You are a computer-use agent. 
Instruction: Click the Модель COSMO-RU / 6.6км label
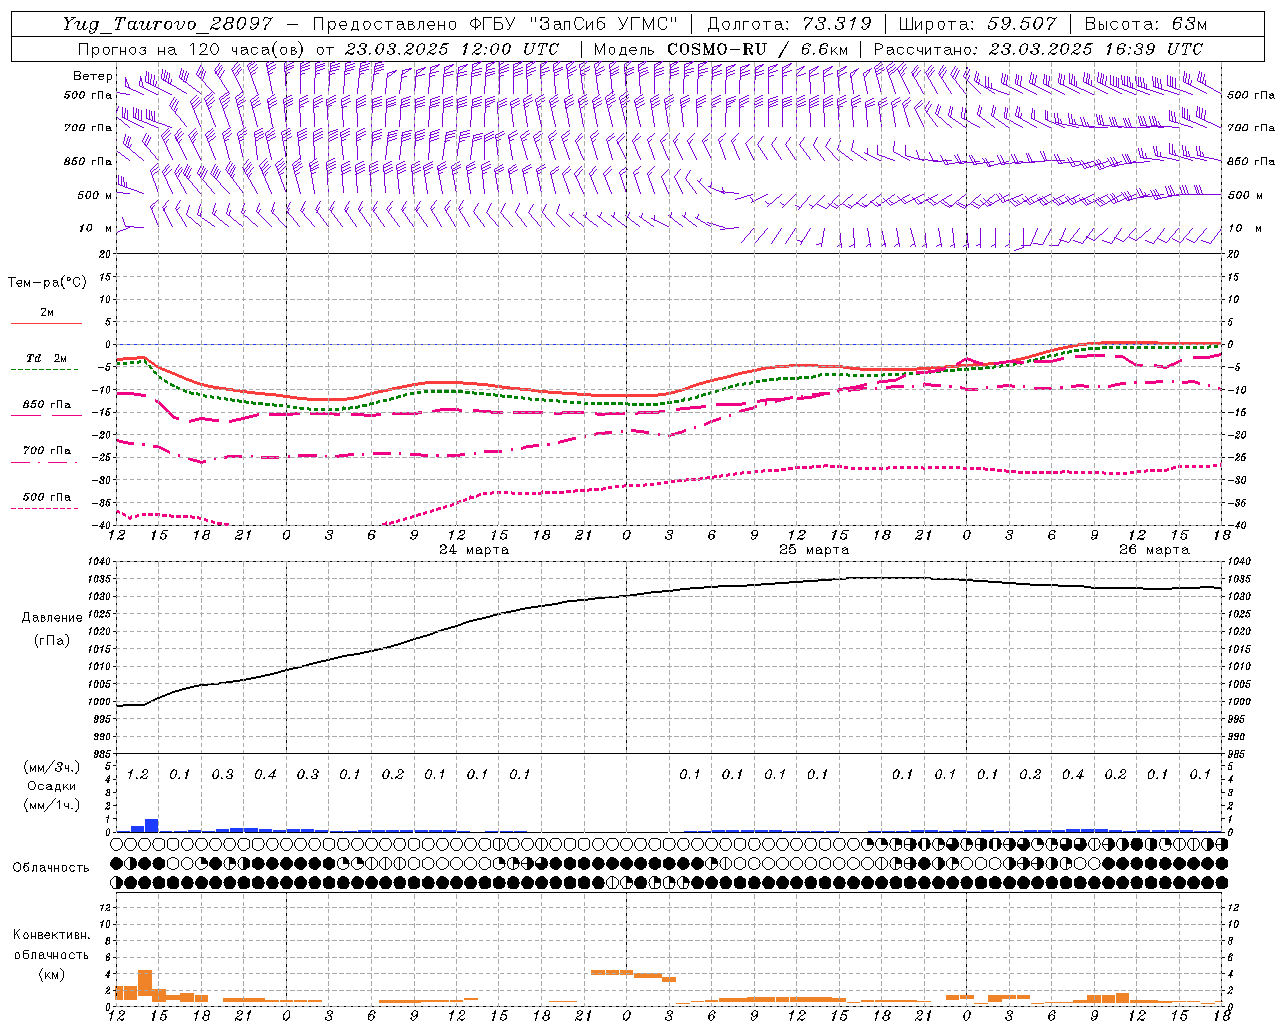pyautogui.click(x=721, y=49)
